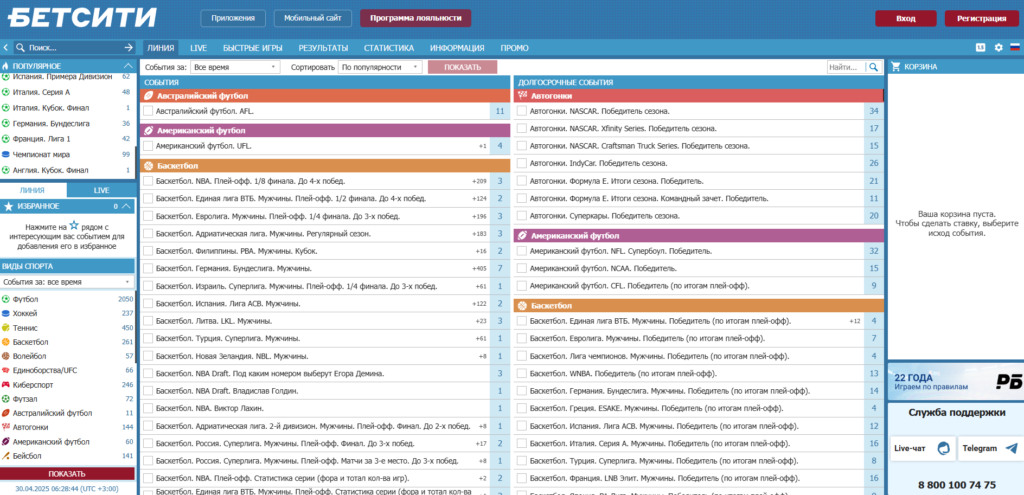Open sidebar События за: все время dropdown
Image resolution: width=1024 pixels, height=495 pixels.
pyautogui.click(x=67, y=281)
